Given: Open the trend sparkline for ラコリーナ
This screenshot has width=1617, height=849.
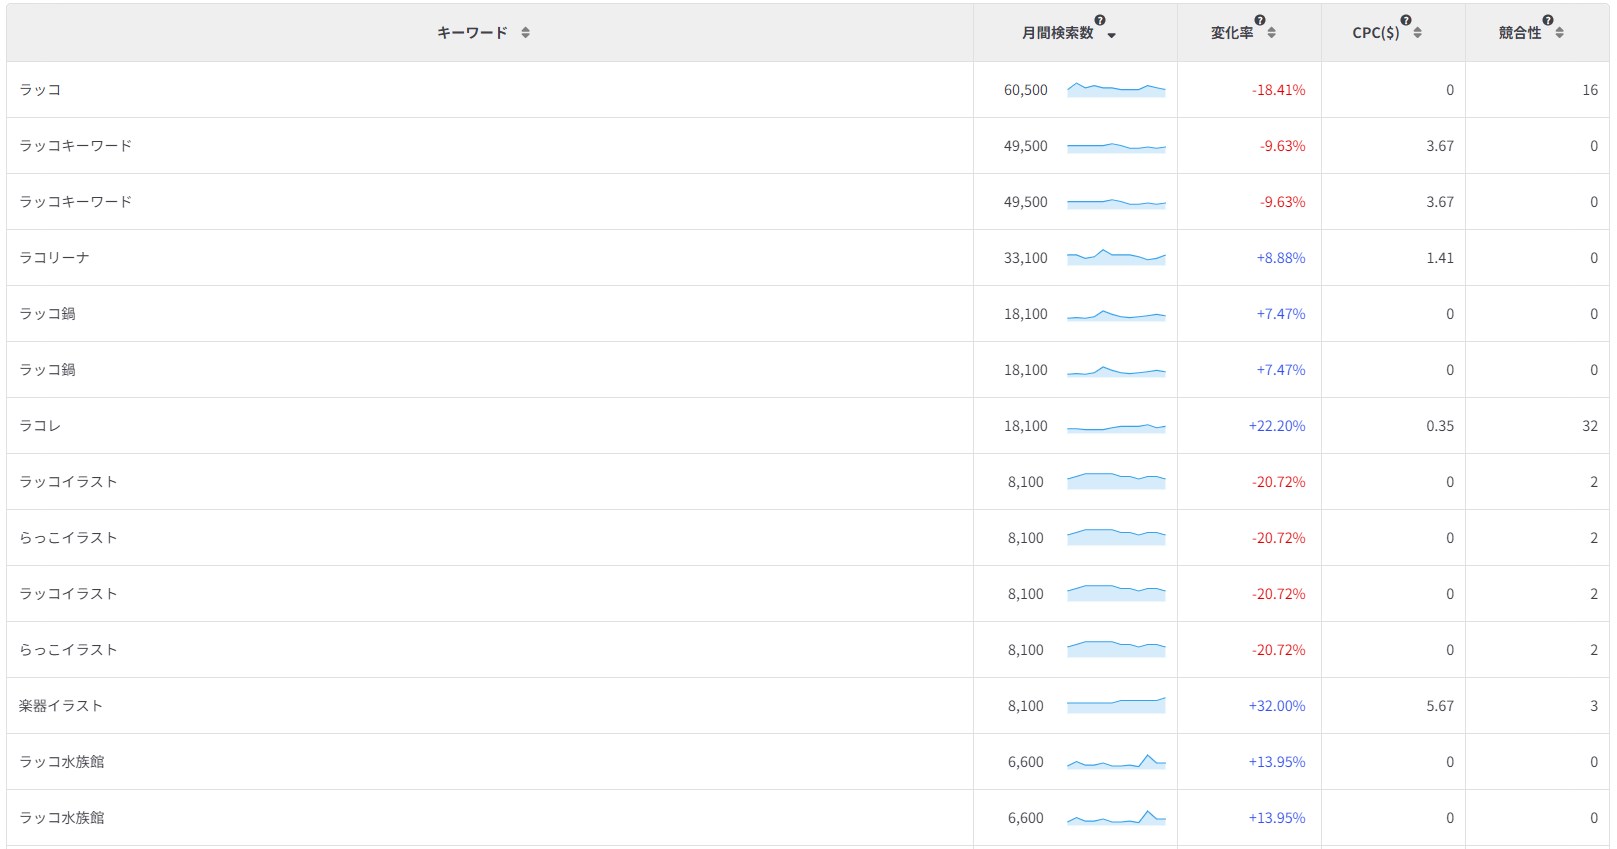Looking at the screenshot, I should point(1116,257).
